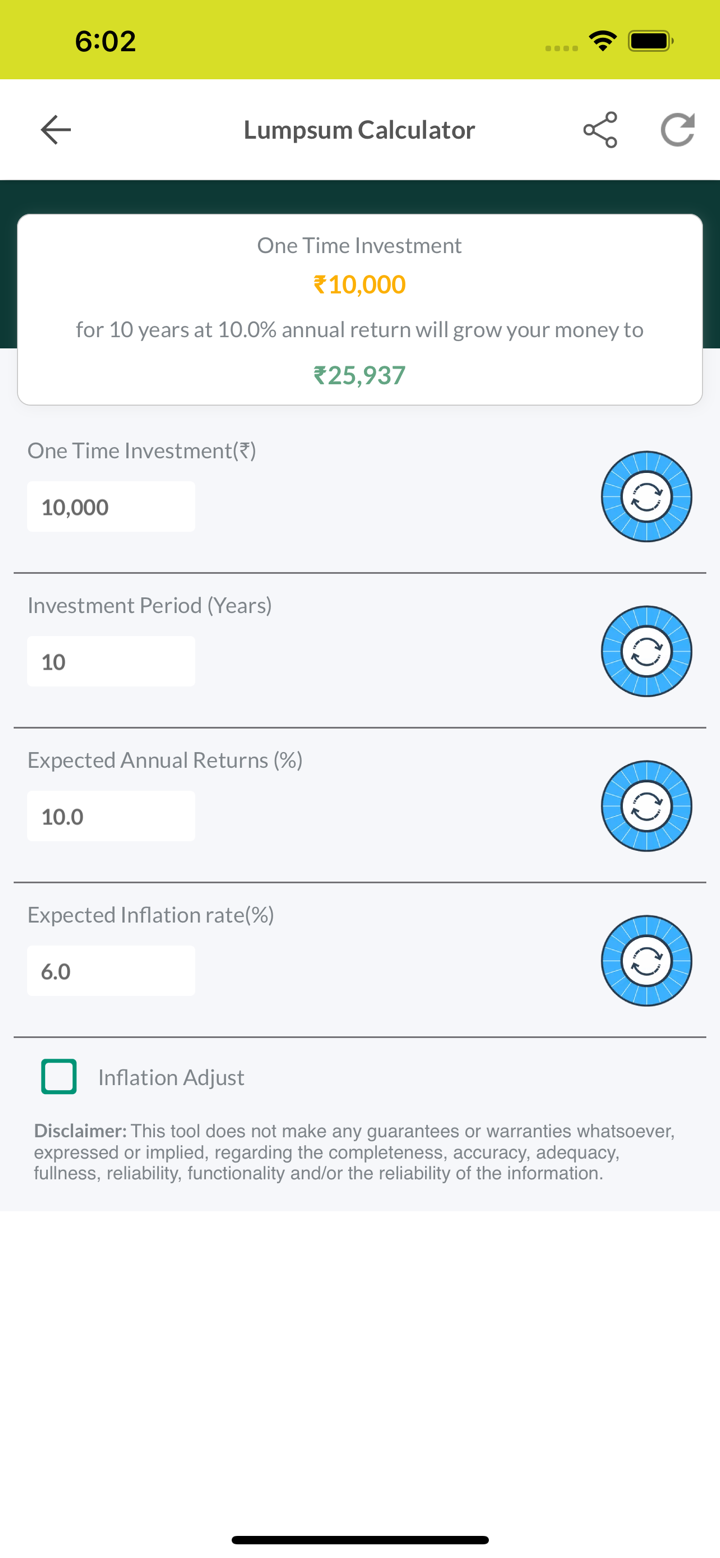Image resolution: width=720 pixels, height=1558 pixels.
Task: Tap the 6:02 clock in status bar
Action: click(105, 41)
